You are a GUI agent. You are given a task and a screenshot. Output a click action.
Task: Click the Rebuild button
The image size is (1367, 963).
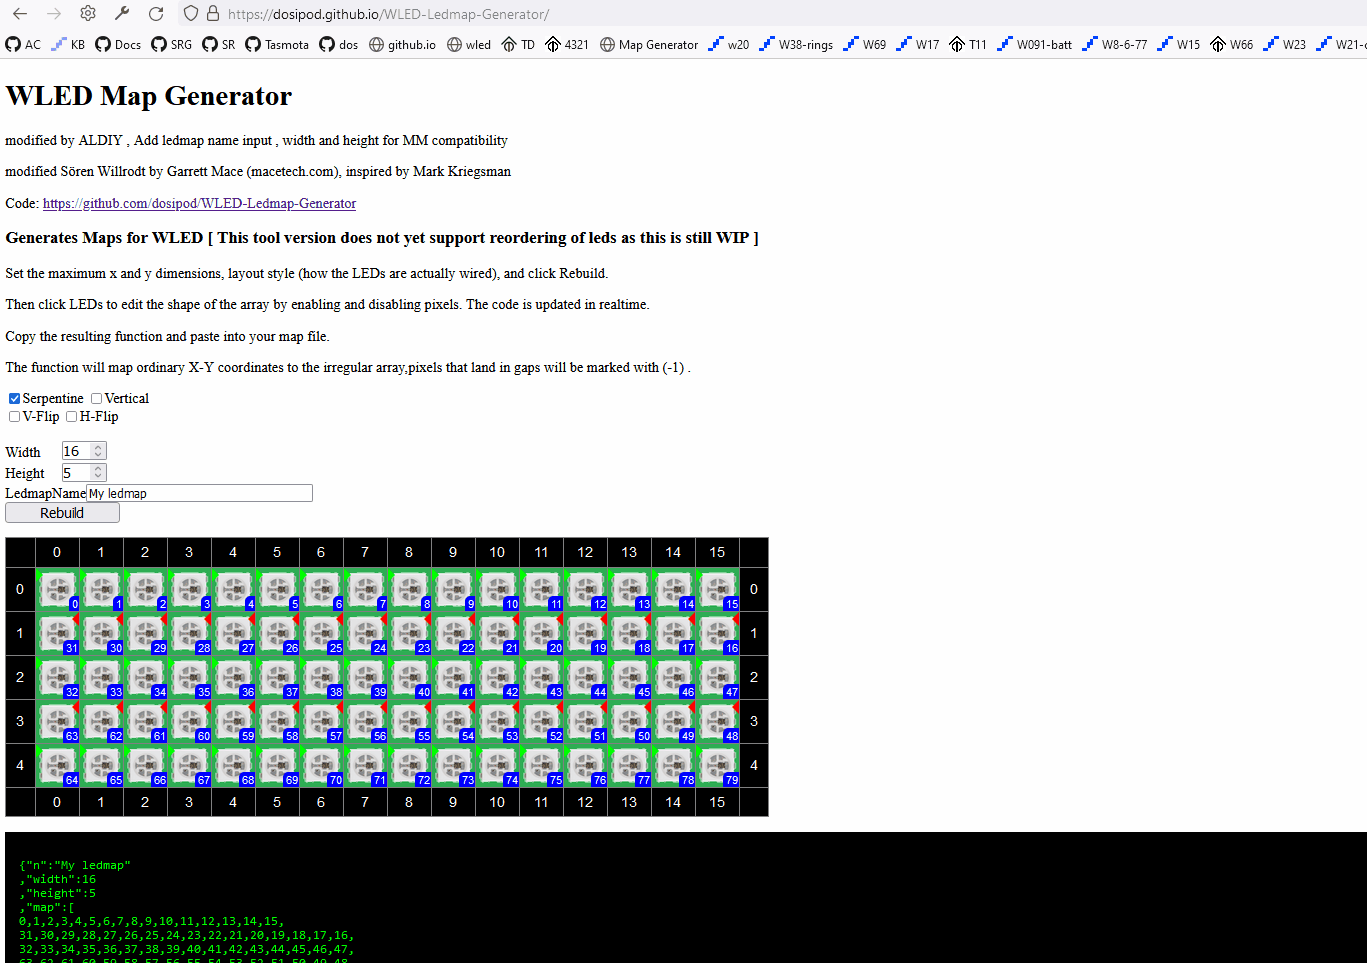(62, 513)
